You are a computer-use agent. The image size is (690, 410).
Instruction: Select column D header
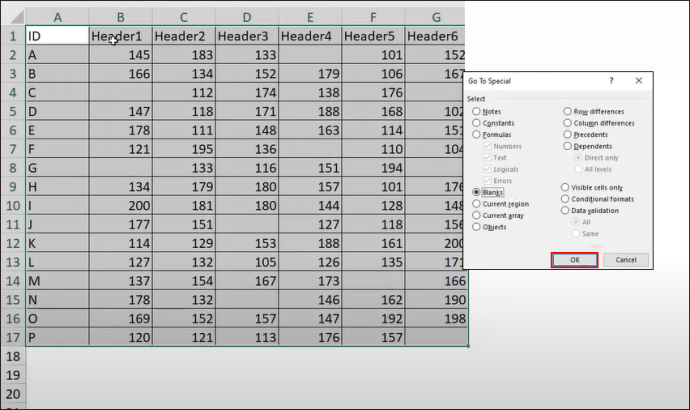point(247,17)
